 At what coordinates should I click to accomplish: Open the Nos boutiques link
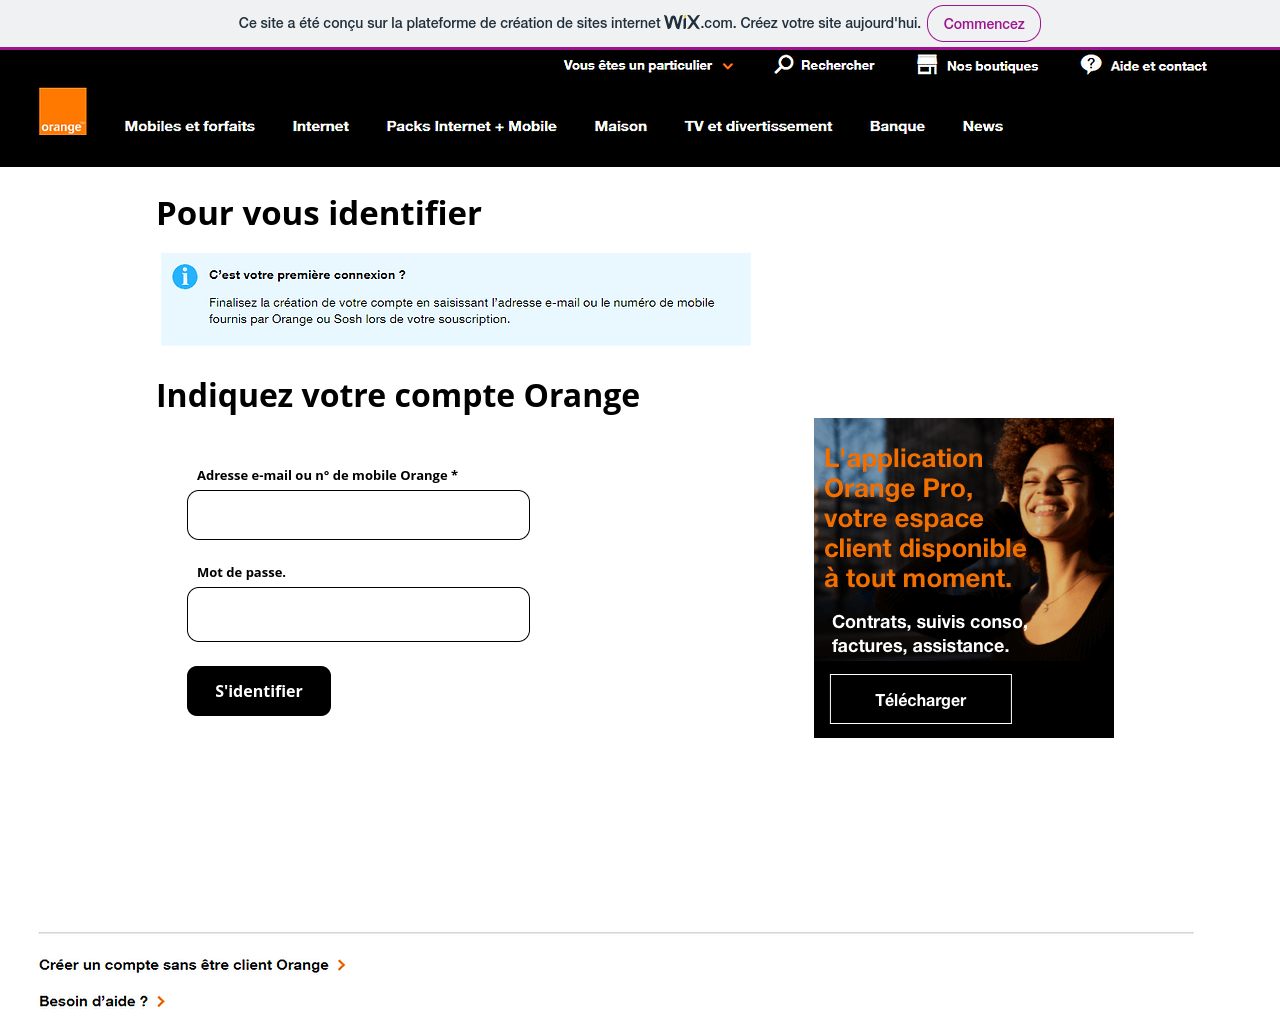tap(992, 66)
